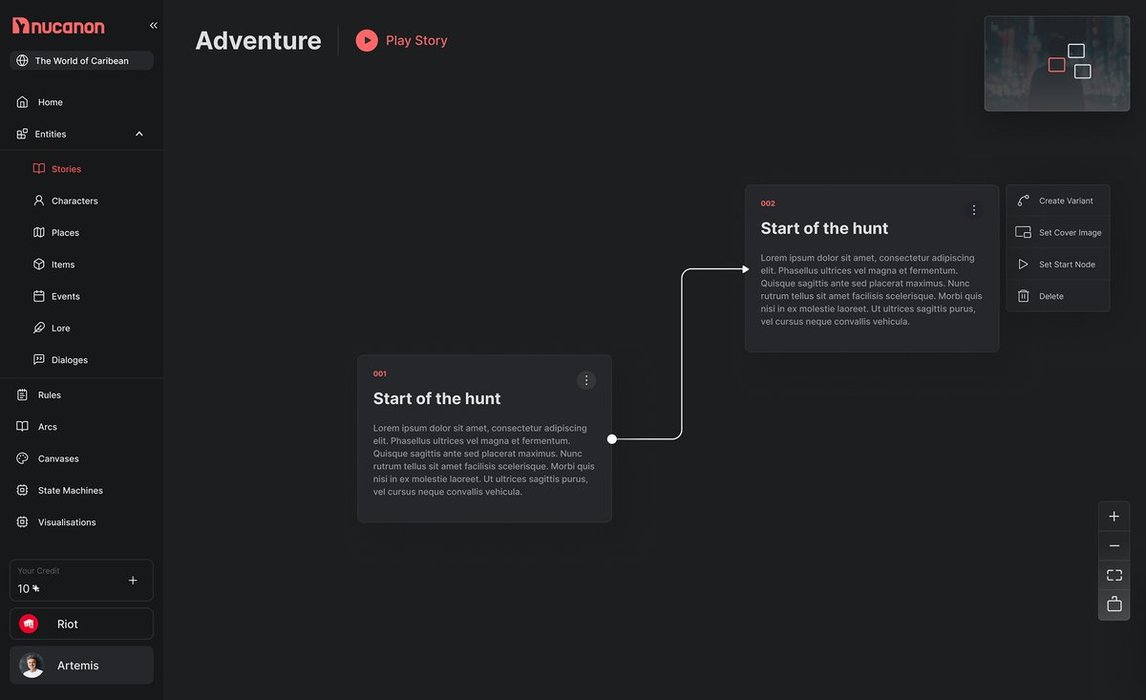1146x700 pixels.
Task: Go to State Machines page
Action: click(x=70, y=490)
